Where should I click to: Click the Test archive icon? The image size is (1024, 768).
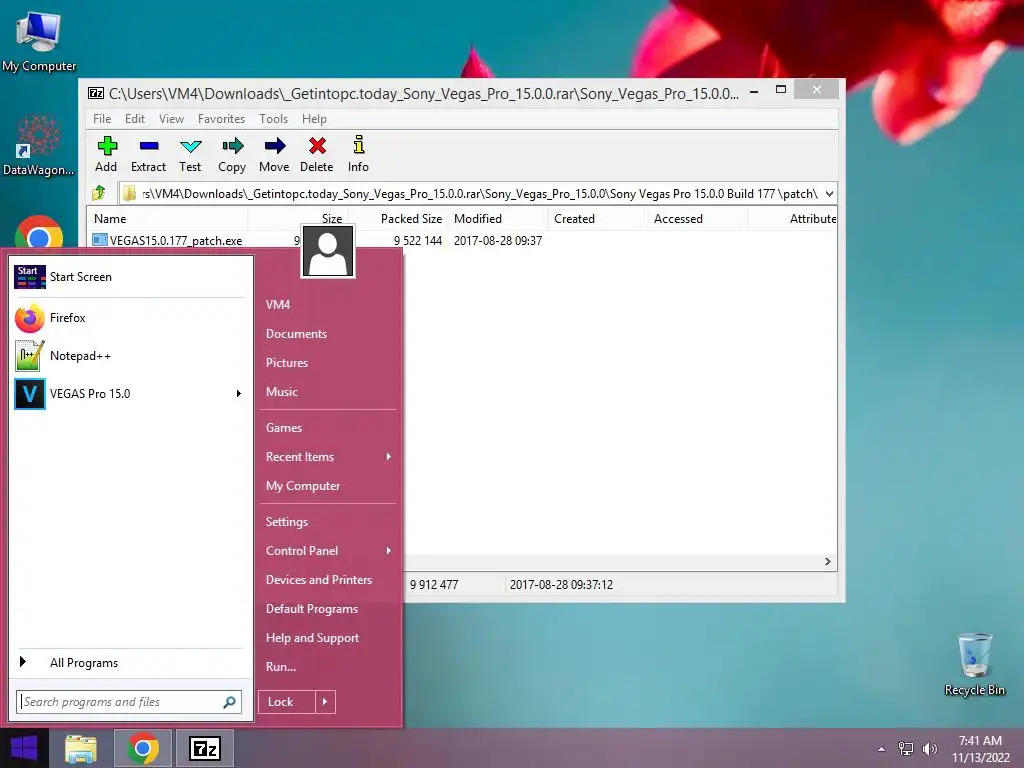pyautogui.click(x=190, y=154)
